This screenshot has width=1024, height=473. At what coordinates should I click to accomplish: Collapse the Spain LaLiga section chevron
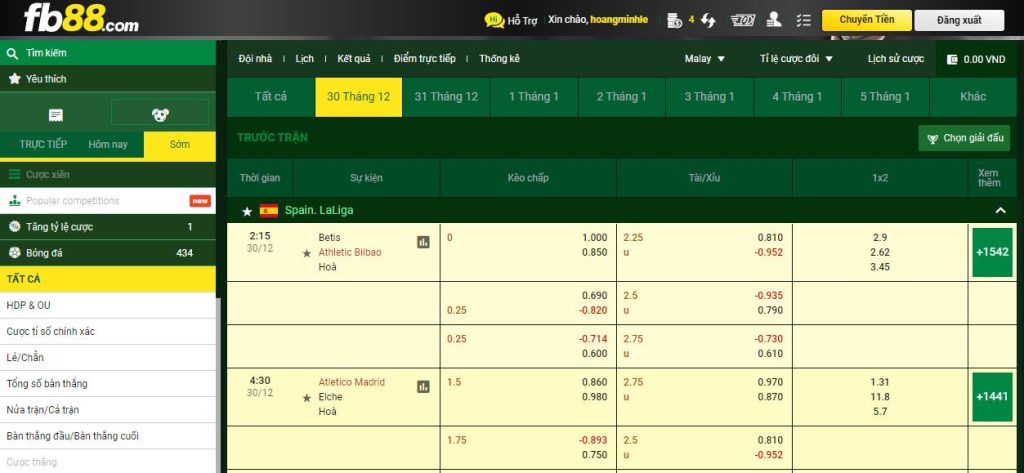click(x=1000, y=210)
